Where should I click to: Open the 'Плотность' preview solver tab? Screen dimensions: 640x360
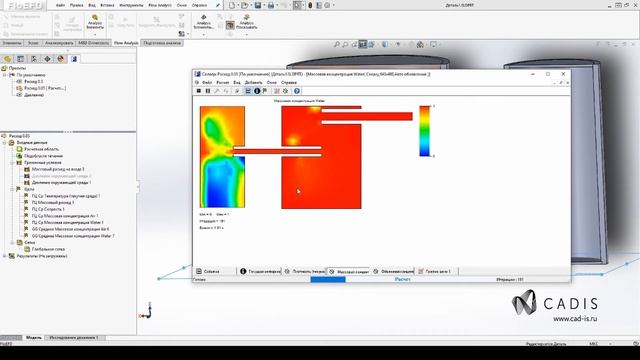[304, 271]
